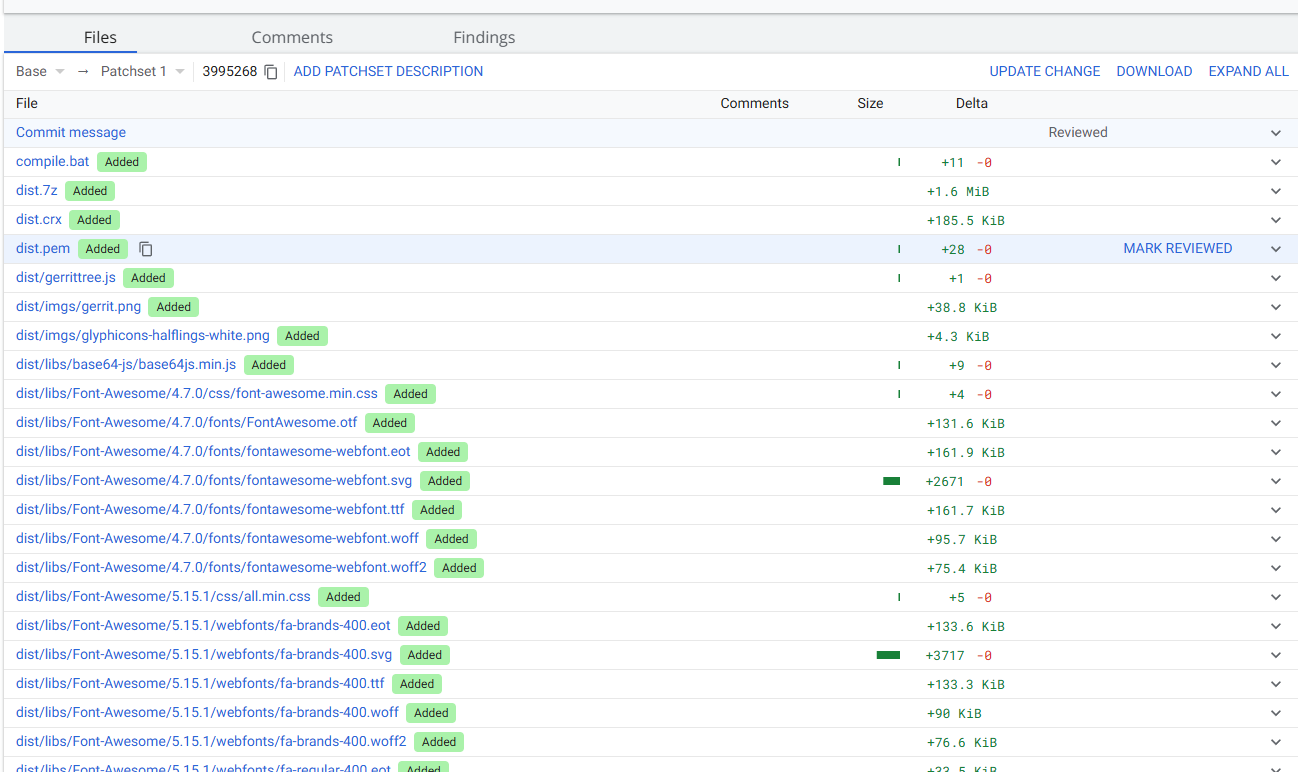The width and height of the screenshot is (1298, 772).
Task: Select the Files tab
Action: pyautogui.click(x=100, y=37)
